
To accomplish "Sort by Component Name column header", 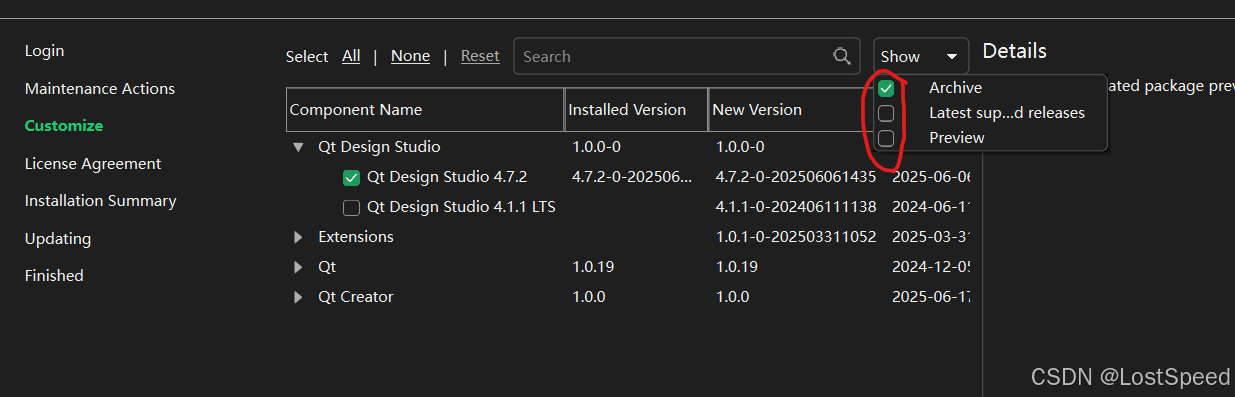I will pos(425,110).
